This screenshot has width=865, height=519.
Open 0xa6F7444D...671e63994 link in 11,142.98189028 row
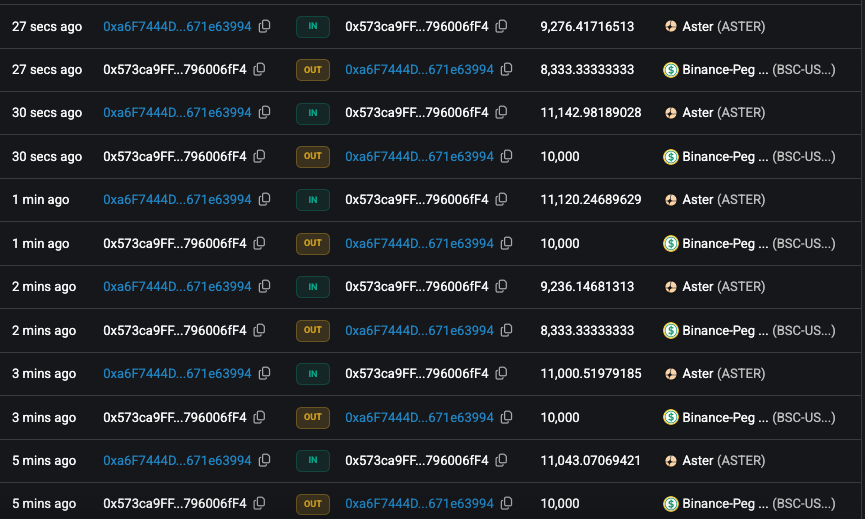point(177,113)
